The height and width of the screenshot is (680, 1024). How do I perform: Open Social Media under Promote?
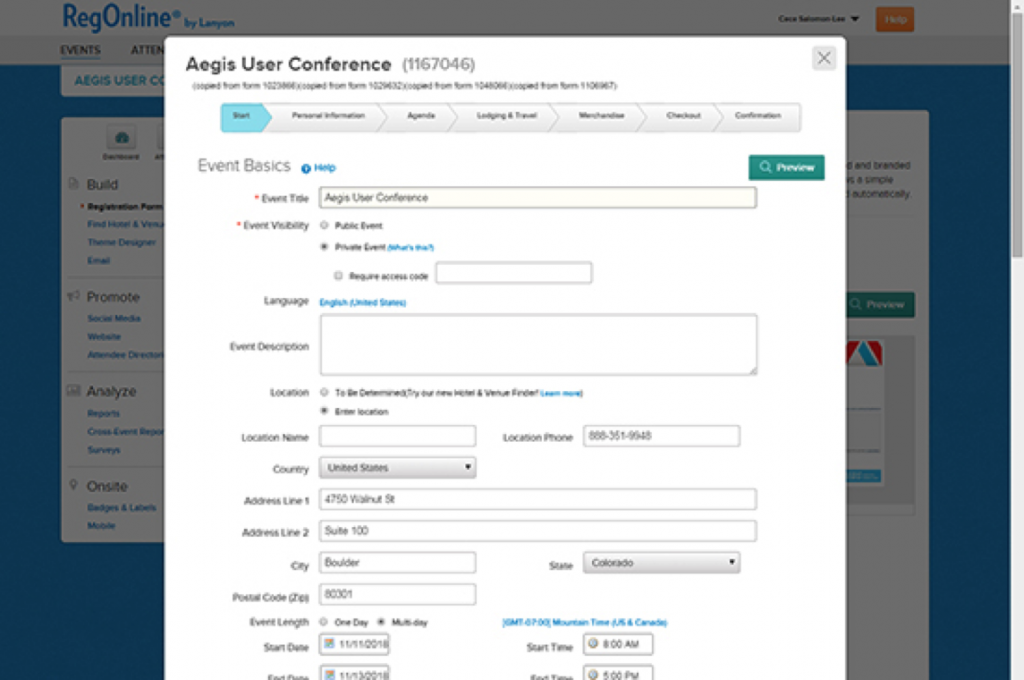click(114, 319)
